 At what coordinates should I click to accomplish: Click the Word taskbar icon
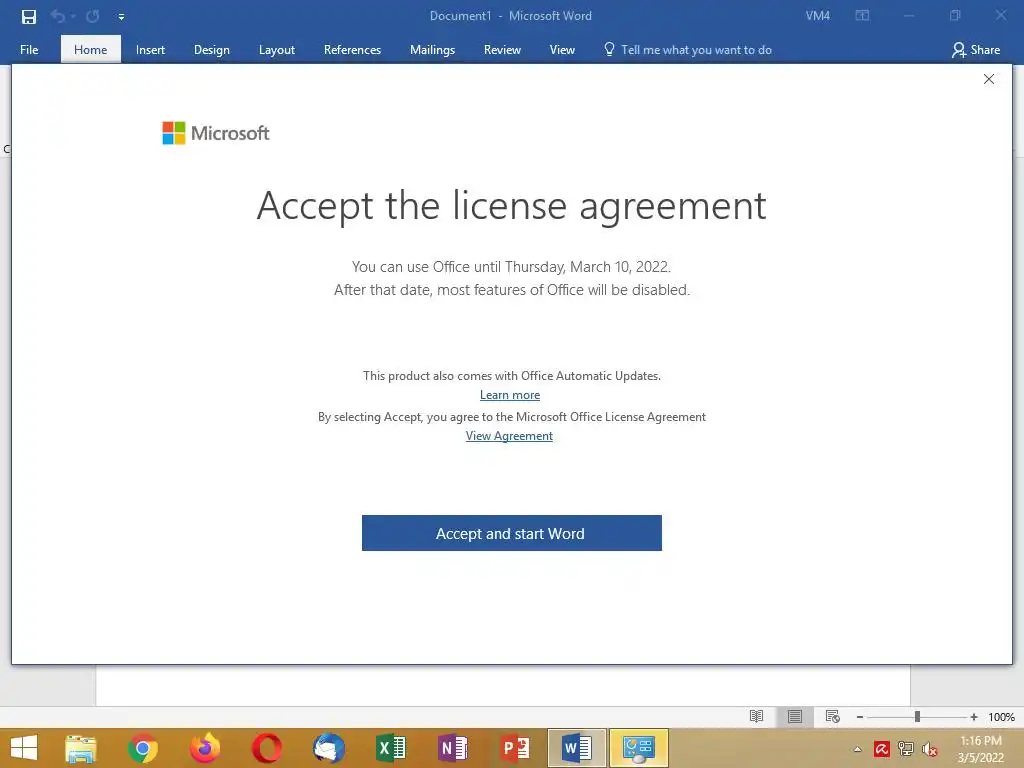(577, 748)
